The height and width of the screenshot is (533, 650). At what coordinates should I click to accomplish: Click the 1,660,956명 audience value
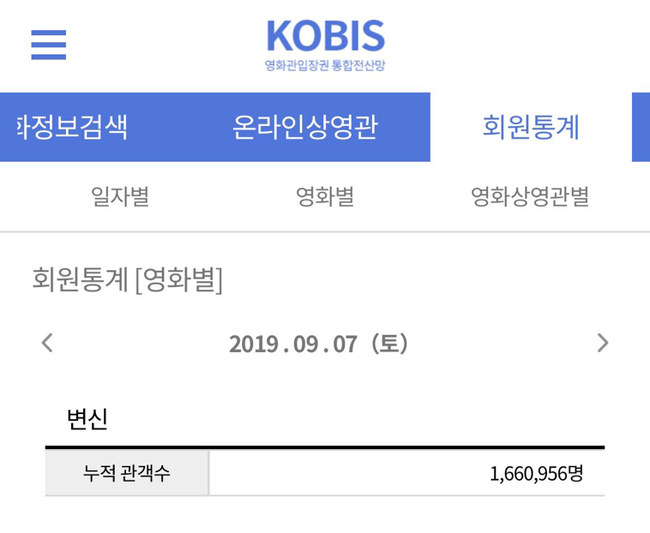coord(536,473)
